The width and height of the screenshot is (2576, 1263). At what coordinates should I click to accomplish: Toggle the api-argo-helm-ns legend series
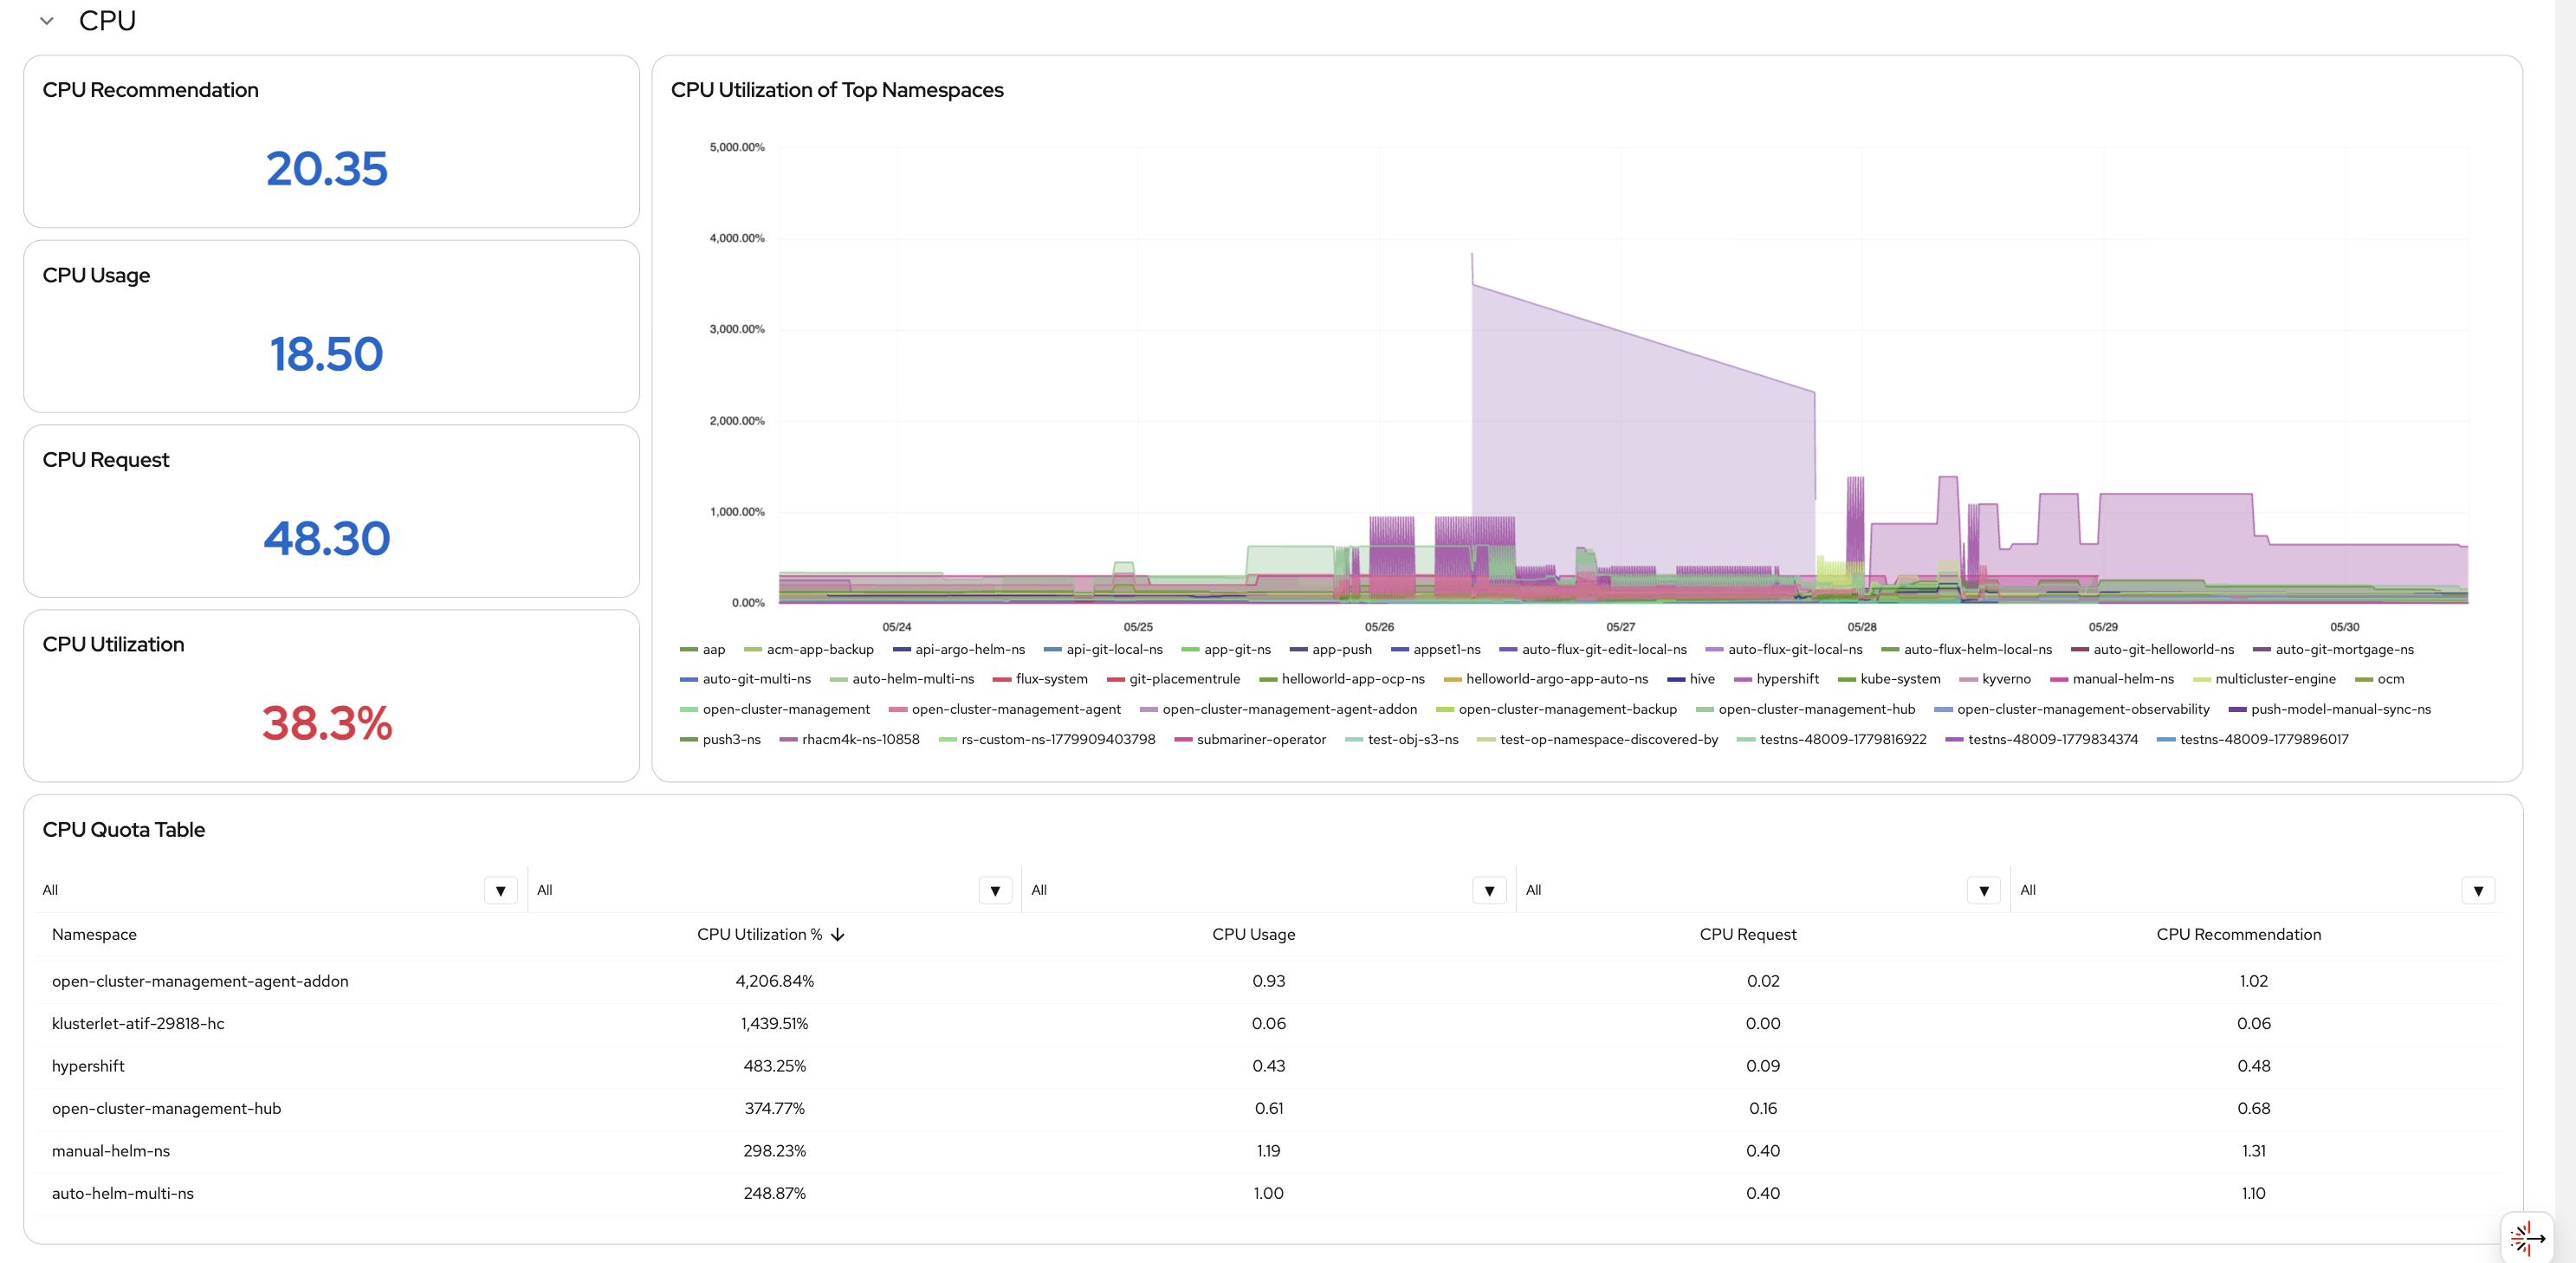959,649
